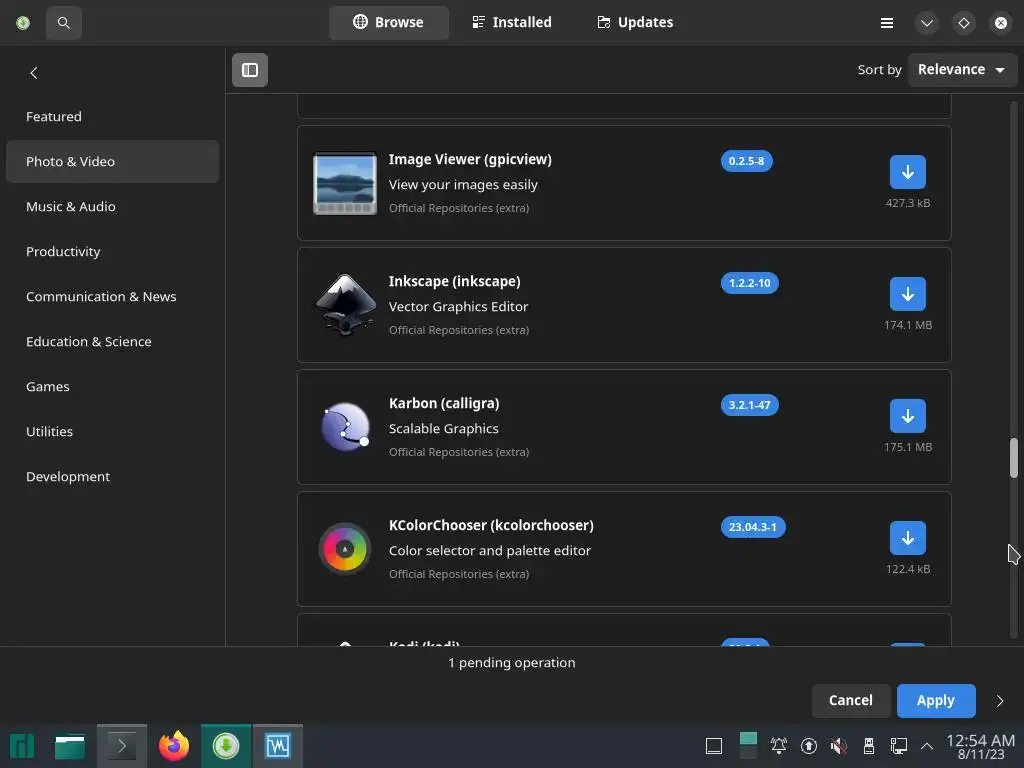This screenshot has width=1024, height=768.
Task: Cancel the pending operation
Action: [850, 701]
